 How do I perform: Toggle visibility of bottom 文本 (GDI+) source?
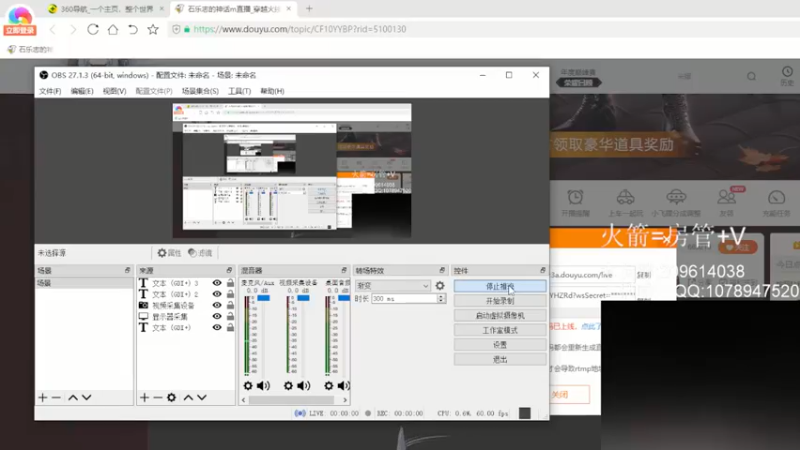(217, 328)
